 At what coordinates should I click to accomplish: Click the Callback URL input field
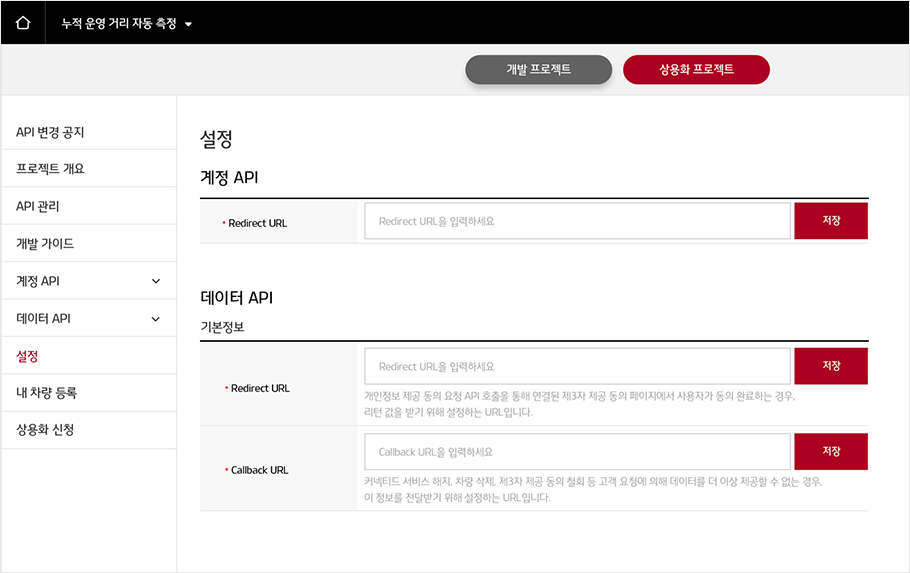pos(577,452)
